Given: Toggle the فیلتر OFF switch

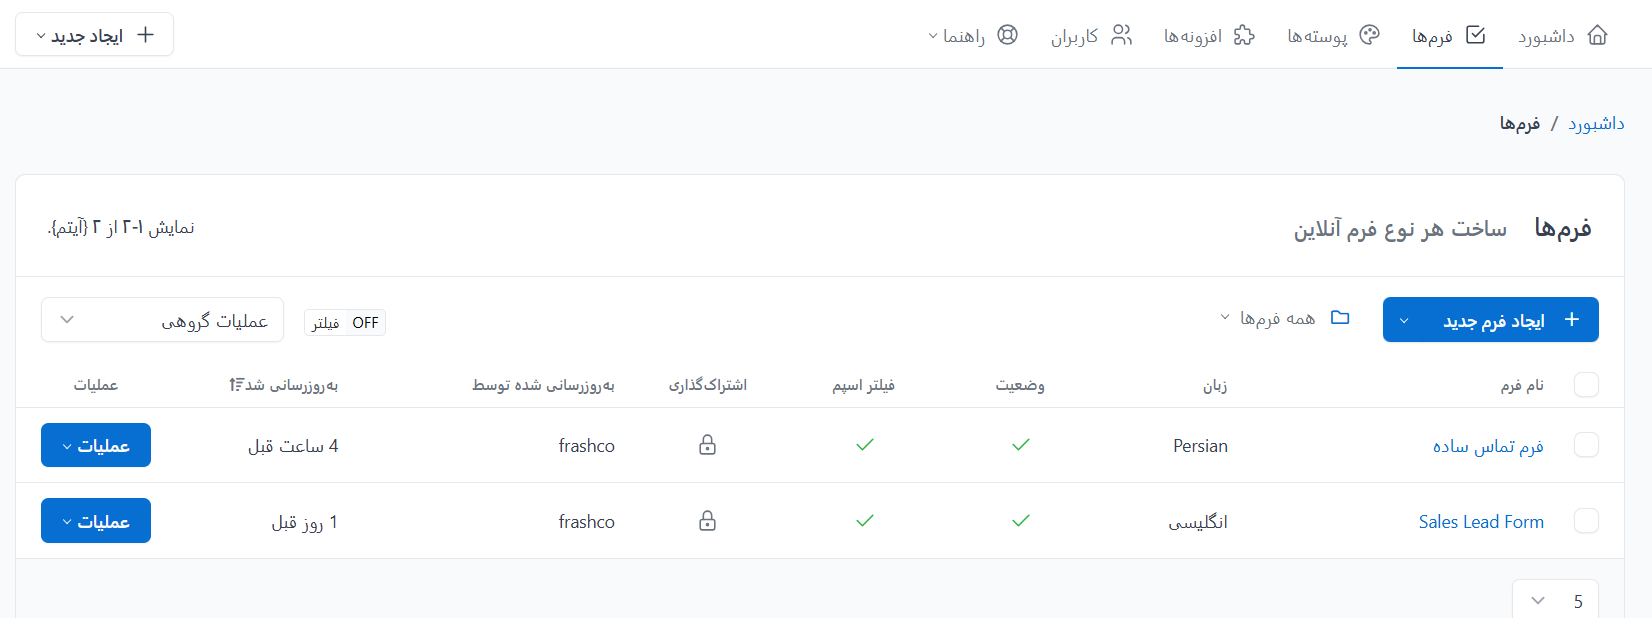Looking at the screenshot, I should pyautogui.click(x=345, y=323).
